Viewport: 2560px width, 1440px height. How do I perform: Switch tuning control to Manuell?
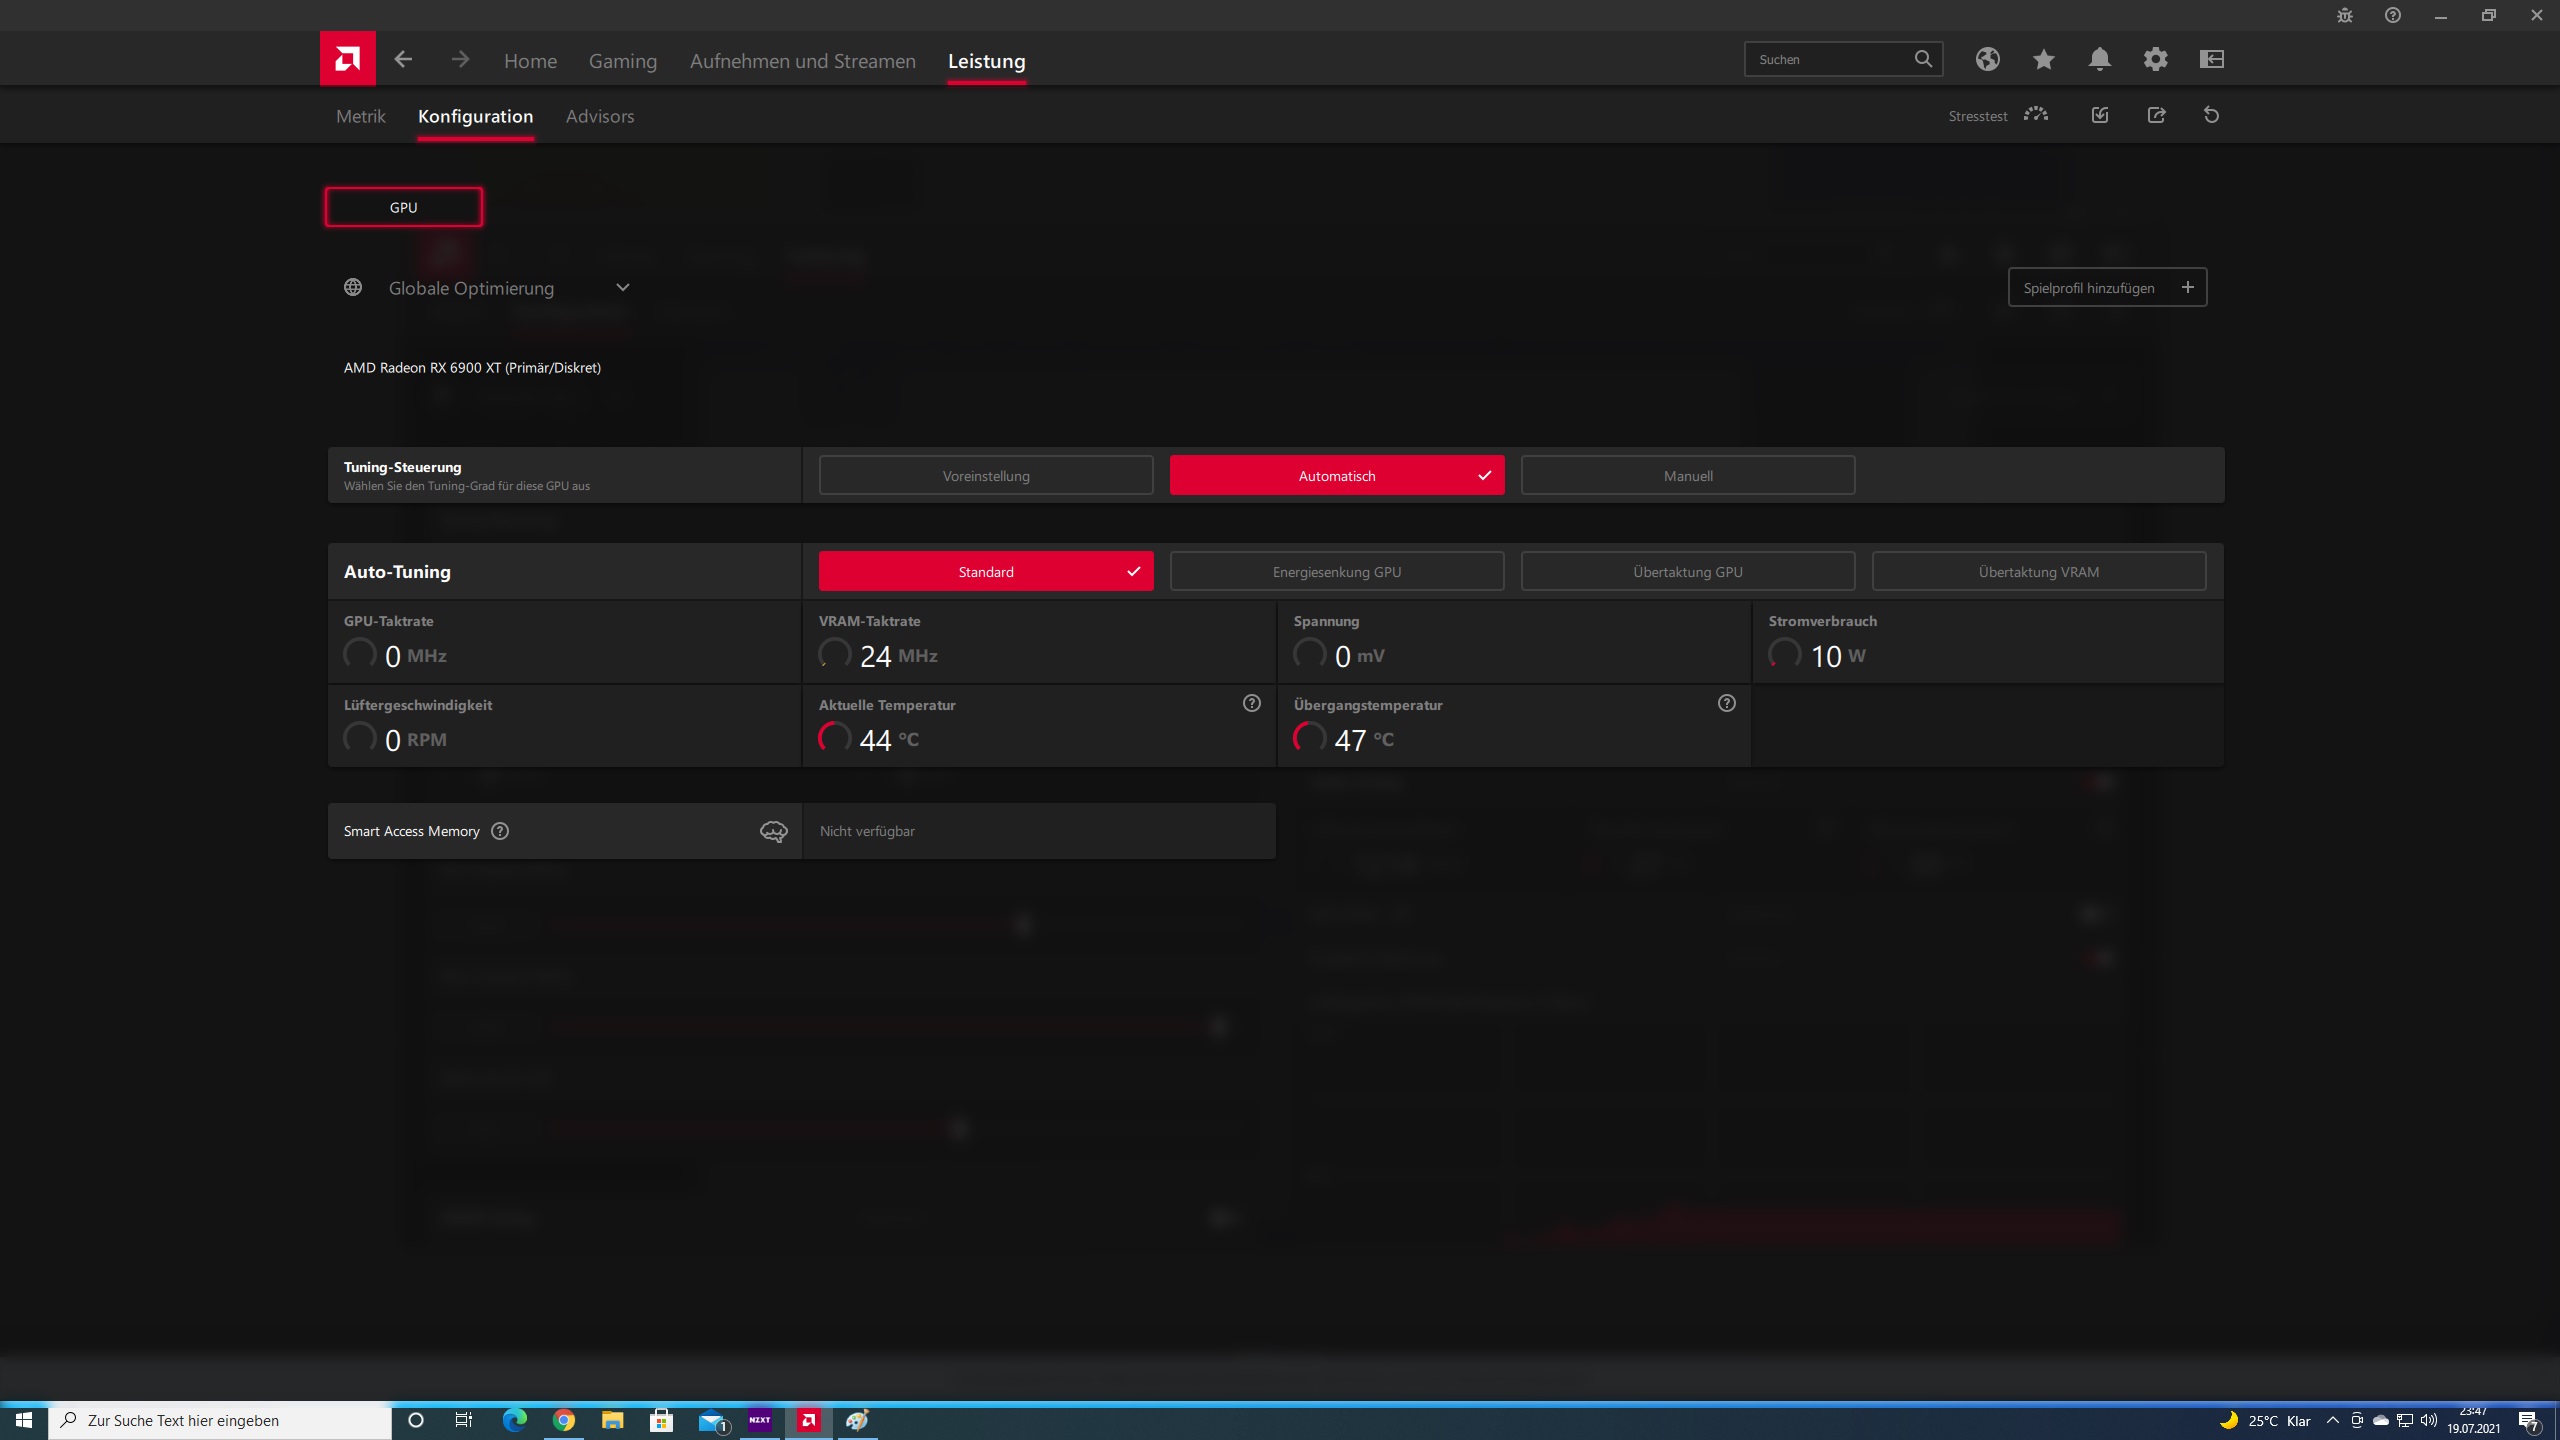(1687, 475)
